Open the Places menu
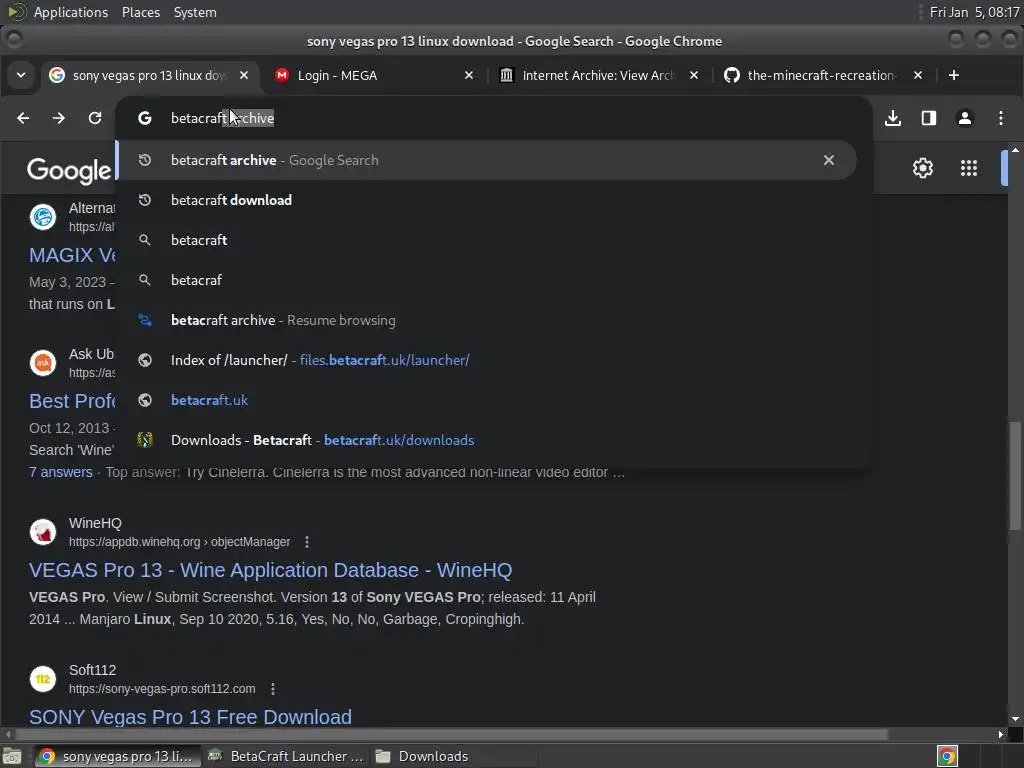This screenshot has height=768, width=1024. point(141,12)
